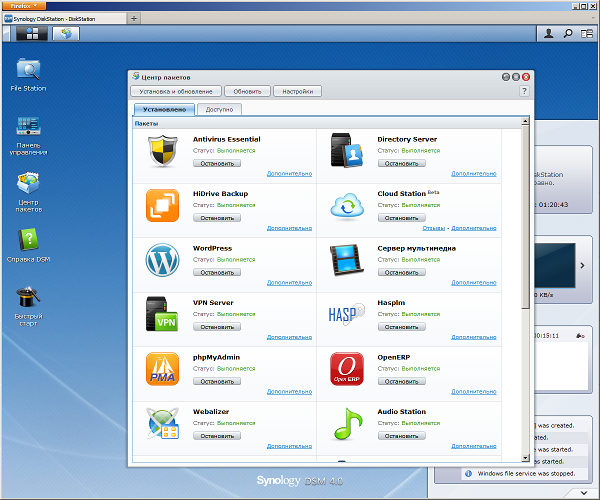Image resolution: width=600 pixels, height=500 pixels.
Task: Stop HiDrive Backup package
Action: (x=217, y=218)
